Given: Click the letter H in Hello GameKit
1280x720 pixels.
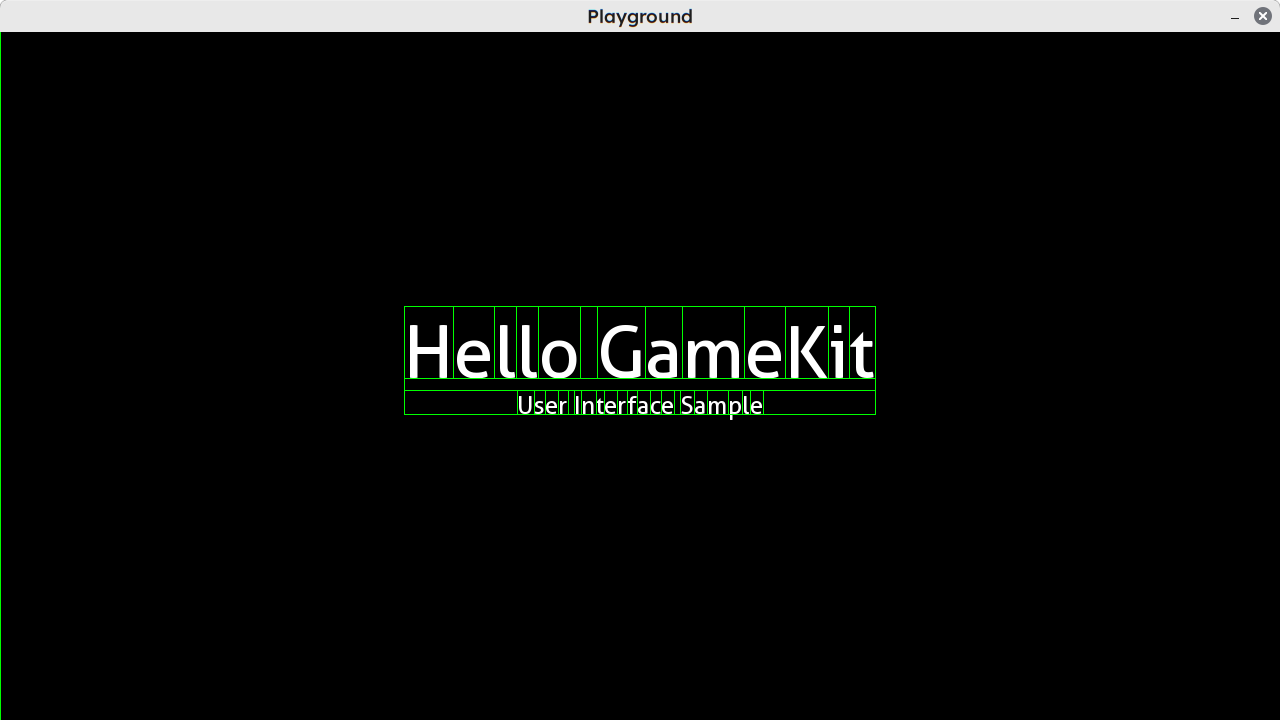Looking at the screenshot, I should (x=427, y=350).
